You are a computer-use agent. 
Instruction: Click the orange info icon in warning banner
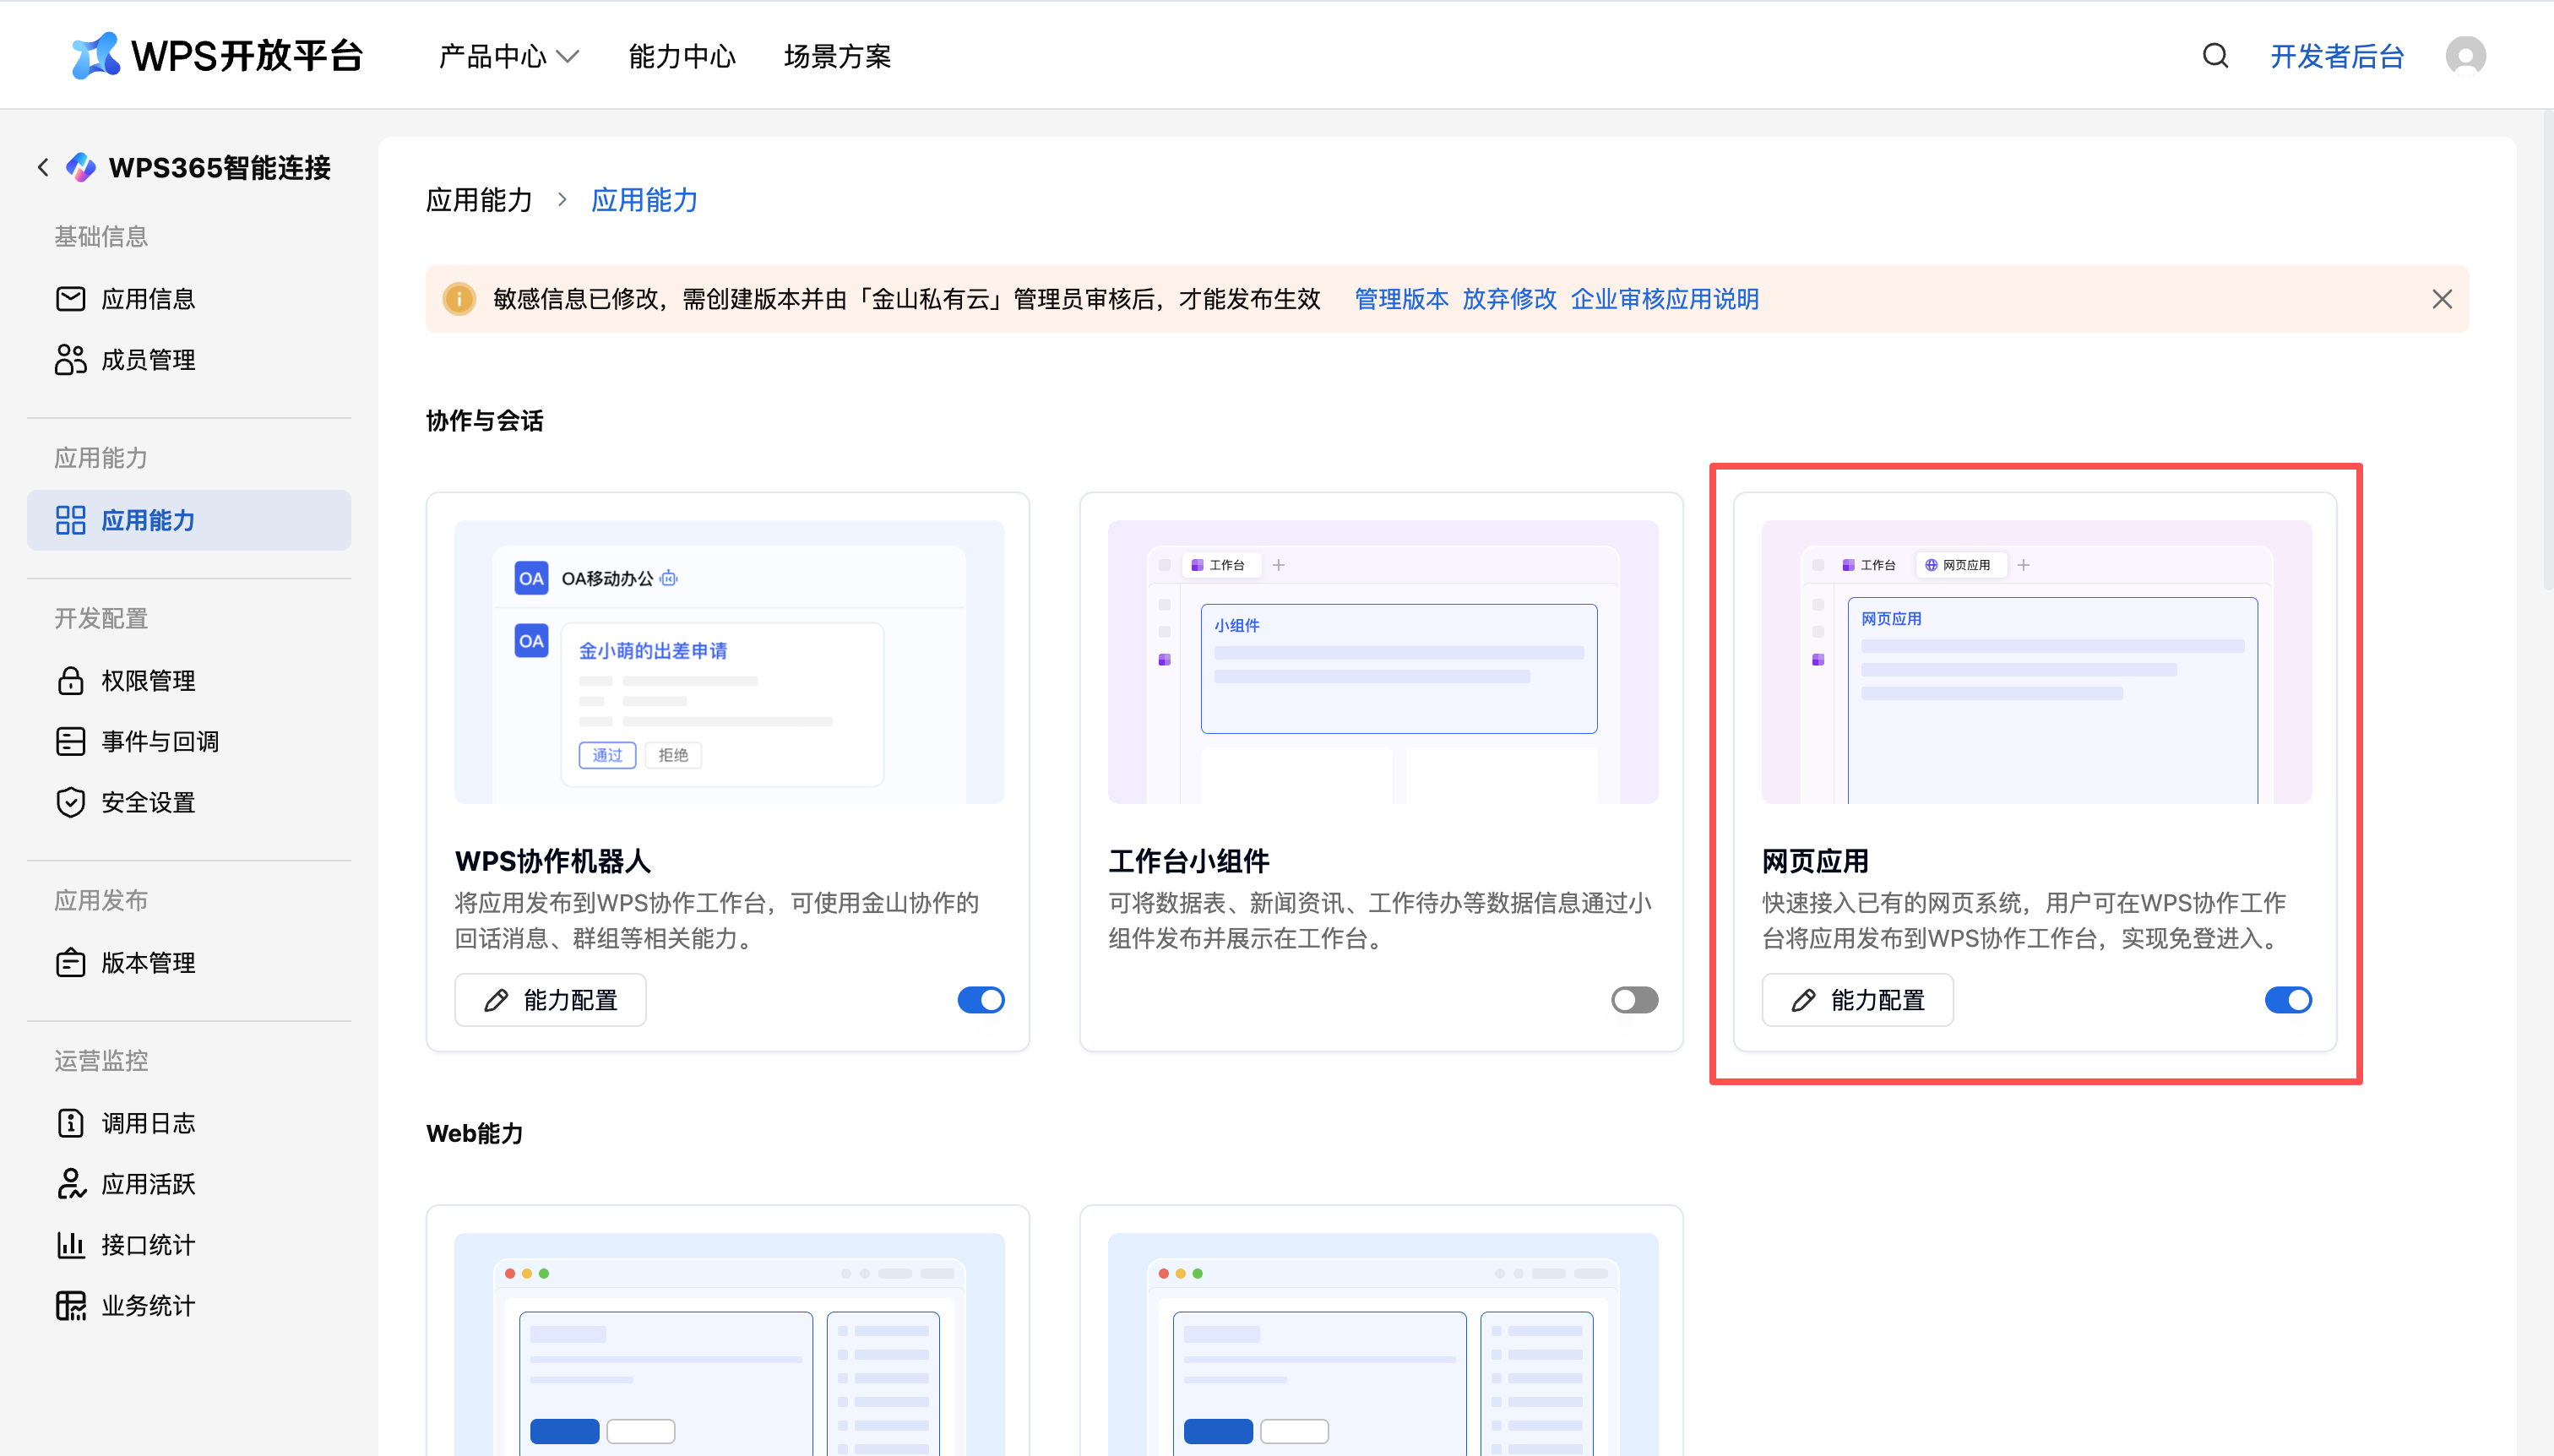tap(459, 298)
